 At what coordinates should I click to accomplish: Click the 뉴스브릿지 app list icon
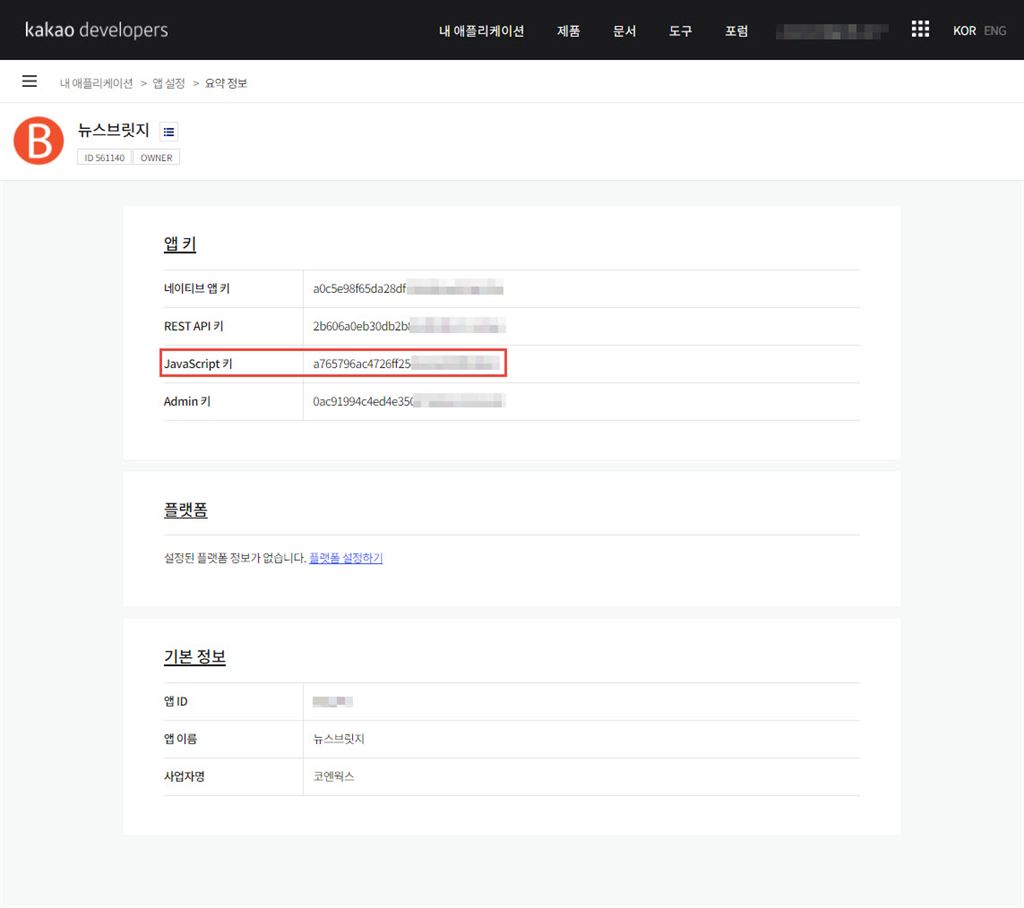pyautogui.click(x=169, y=132)
